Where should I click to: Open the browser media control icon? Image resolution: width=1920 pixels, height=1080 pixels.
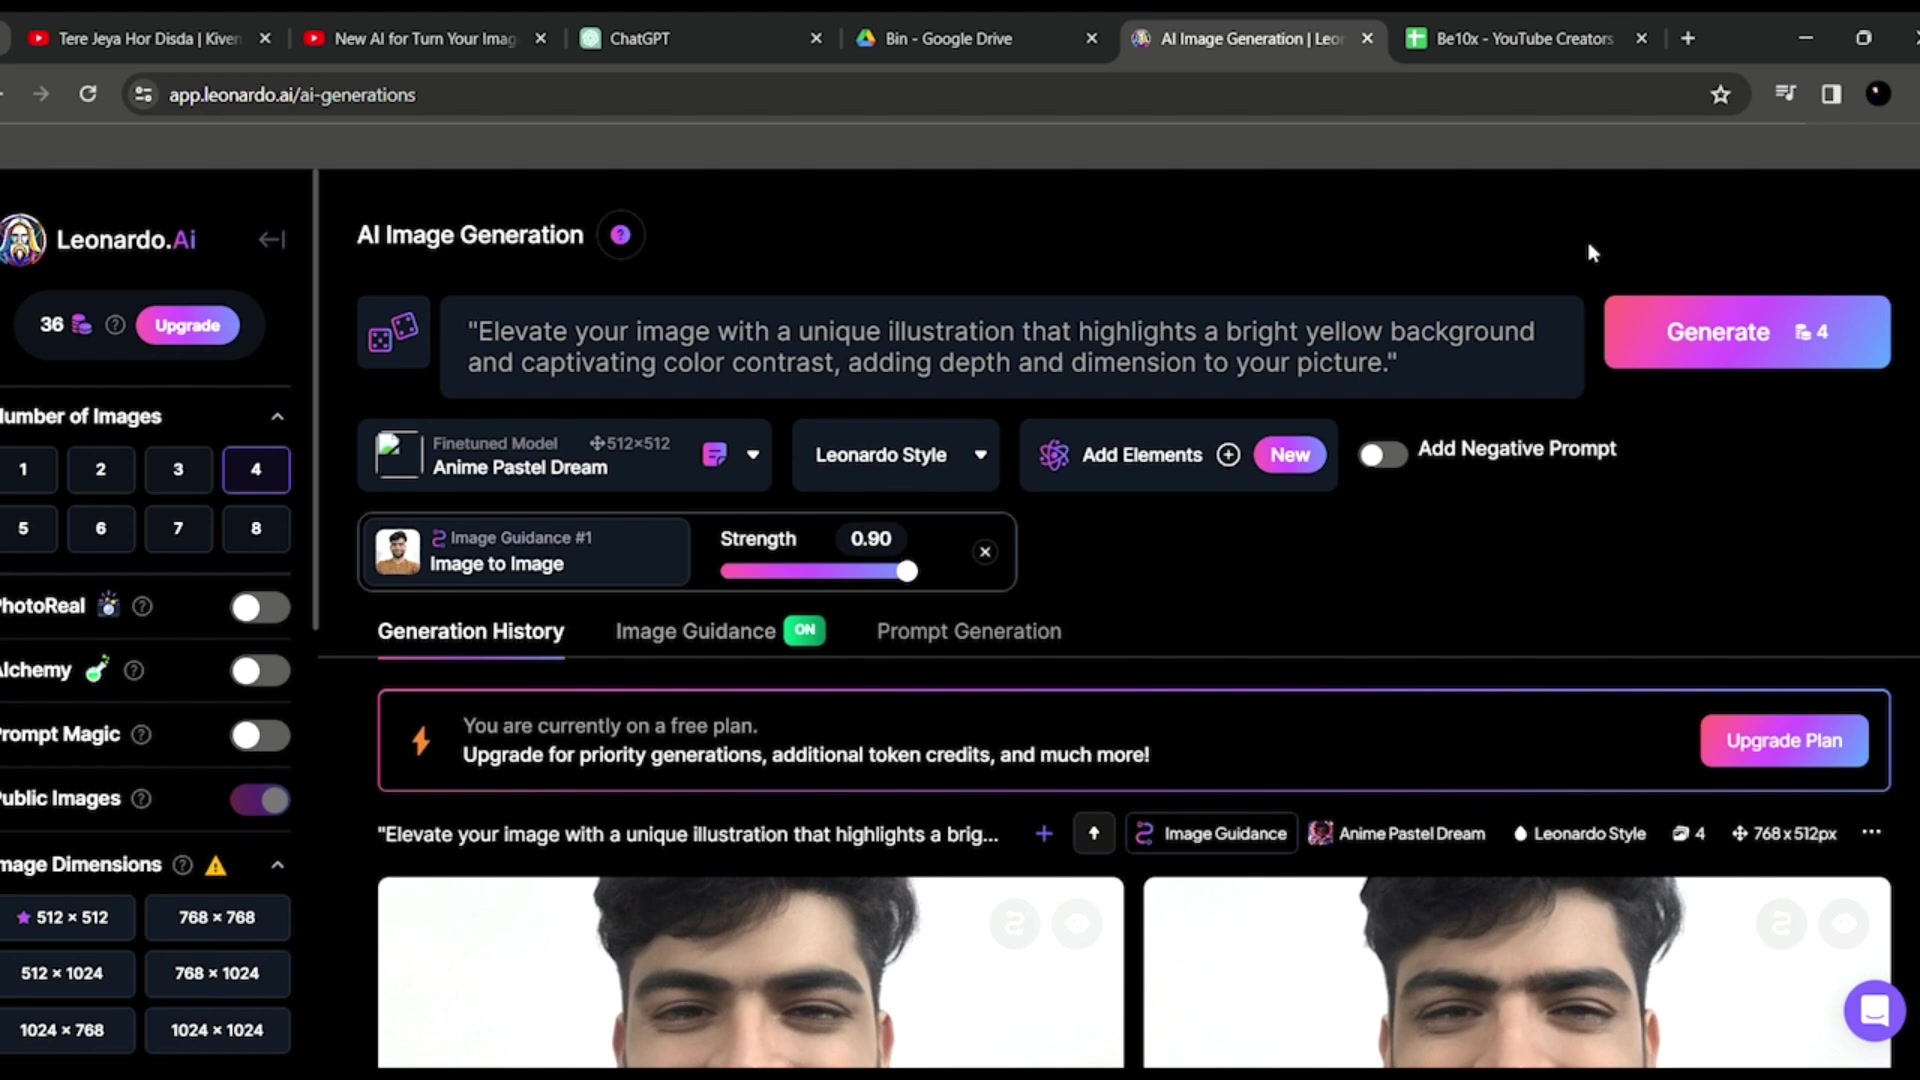tap(1785, 94)
